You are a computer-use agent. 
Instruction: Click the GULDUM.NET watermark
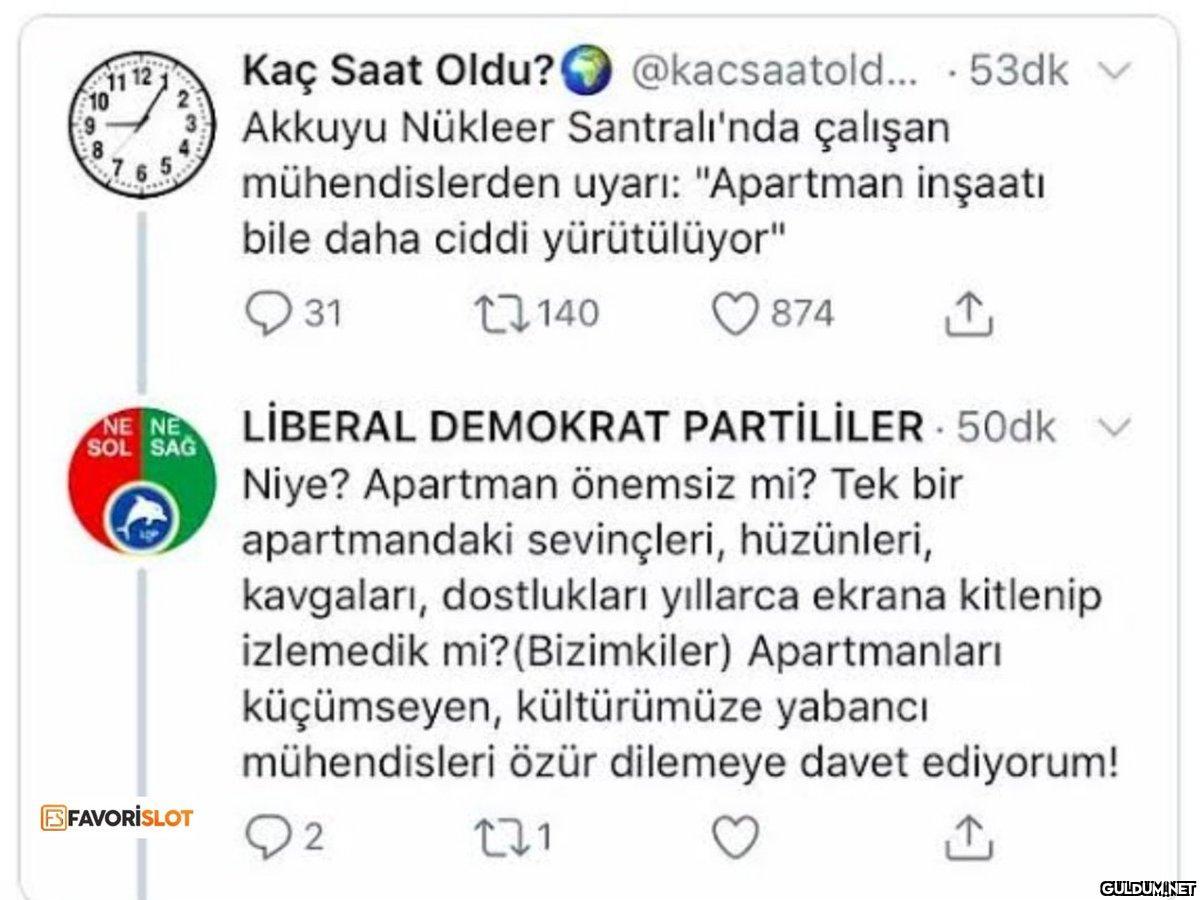coord(1147,887)
